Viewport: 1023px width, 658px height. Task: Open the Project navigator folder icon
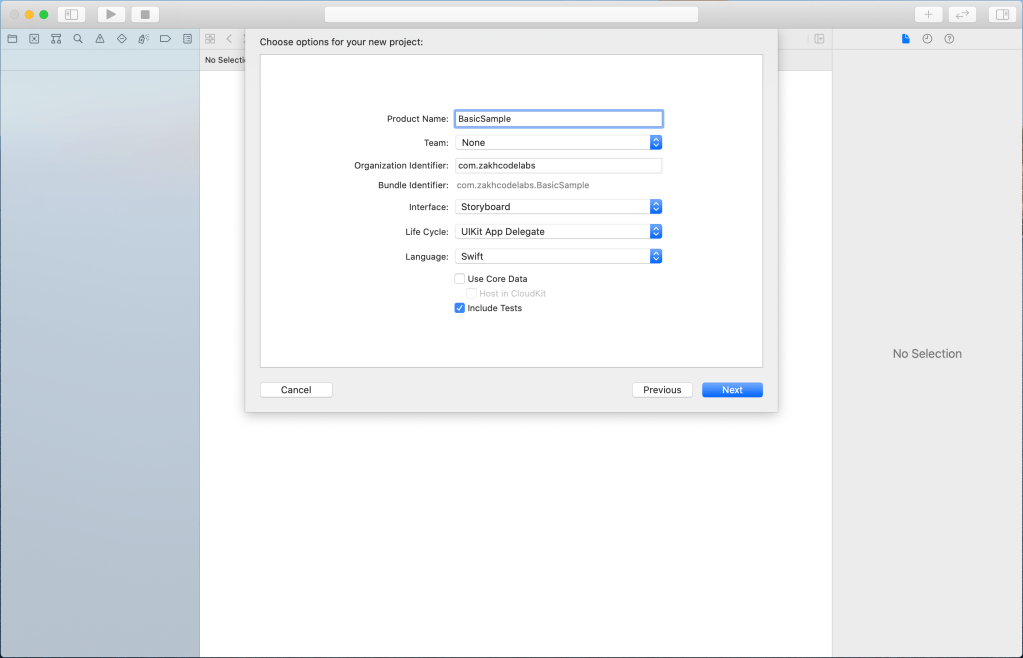pyautogui.click(x=12, y=39)
